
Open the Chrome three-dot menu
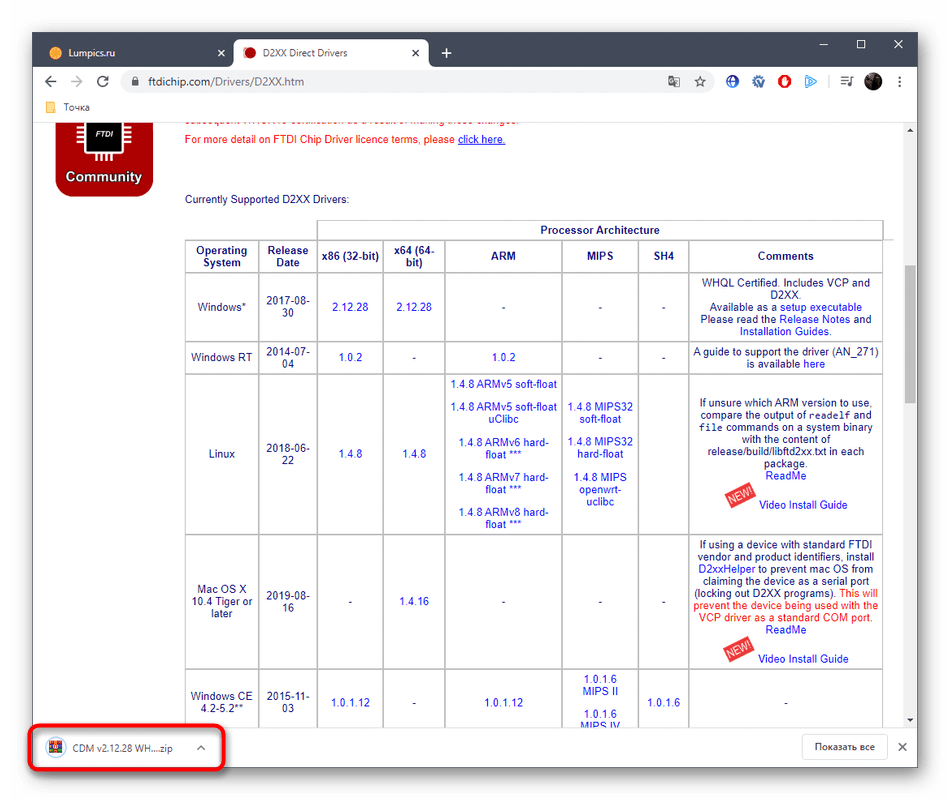pyautogui.click(x=900, y=82)
